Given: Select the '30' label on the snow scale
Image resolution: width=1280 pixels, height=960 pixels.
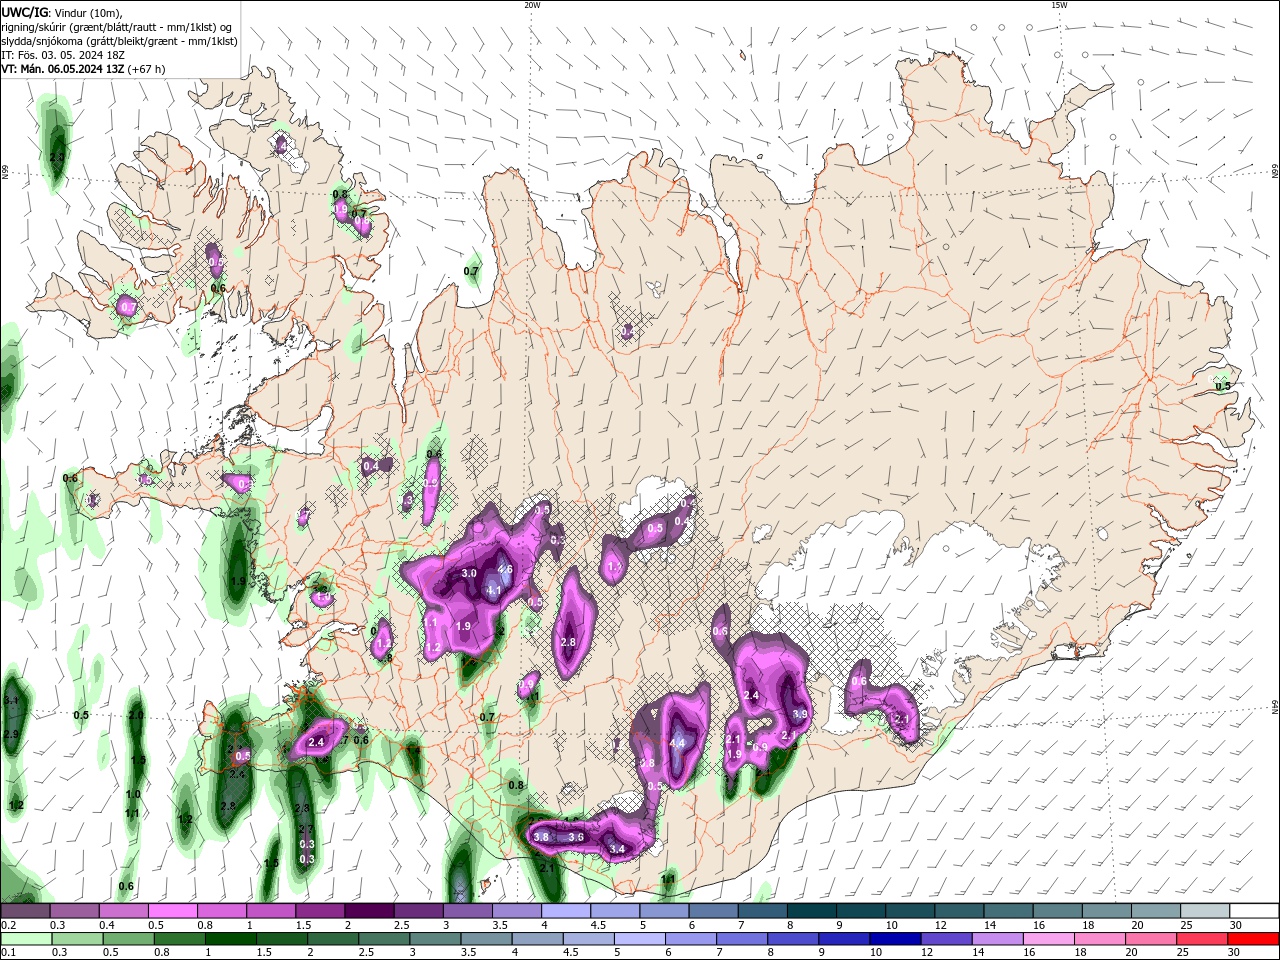Looking at the screenshot, I should point(1237,925).
